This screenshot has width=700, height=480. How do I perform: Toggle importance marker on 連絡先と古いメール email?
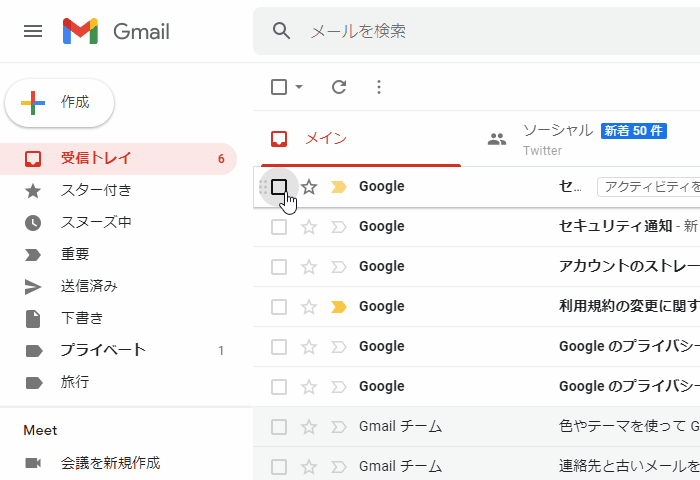coord(339,467)
